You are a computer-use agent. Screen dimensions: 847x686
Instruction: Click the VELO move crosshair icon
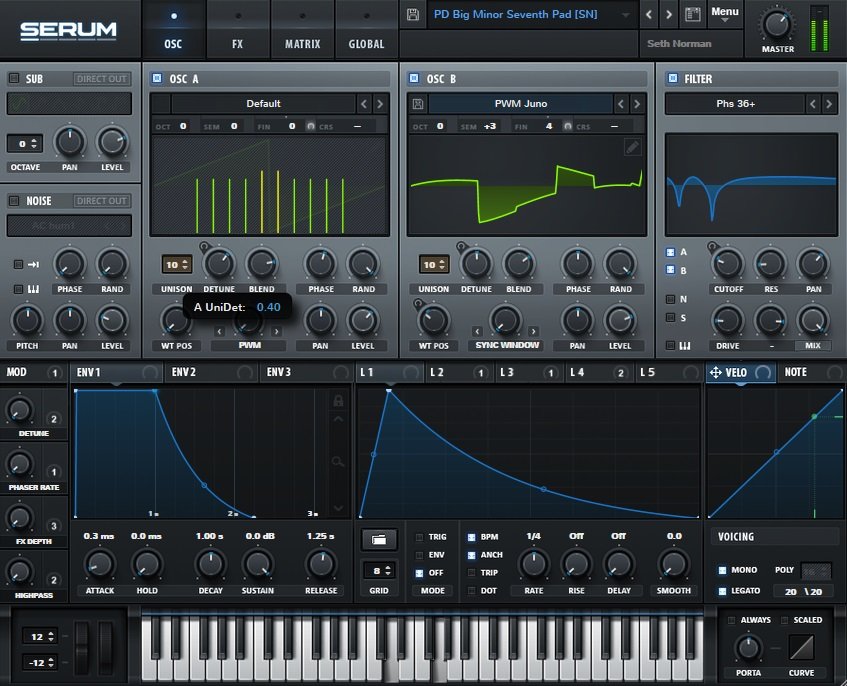[x=715, y=372]
